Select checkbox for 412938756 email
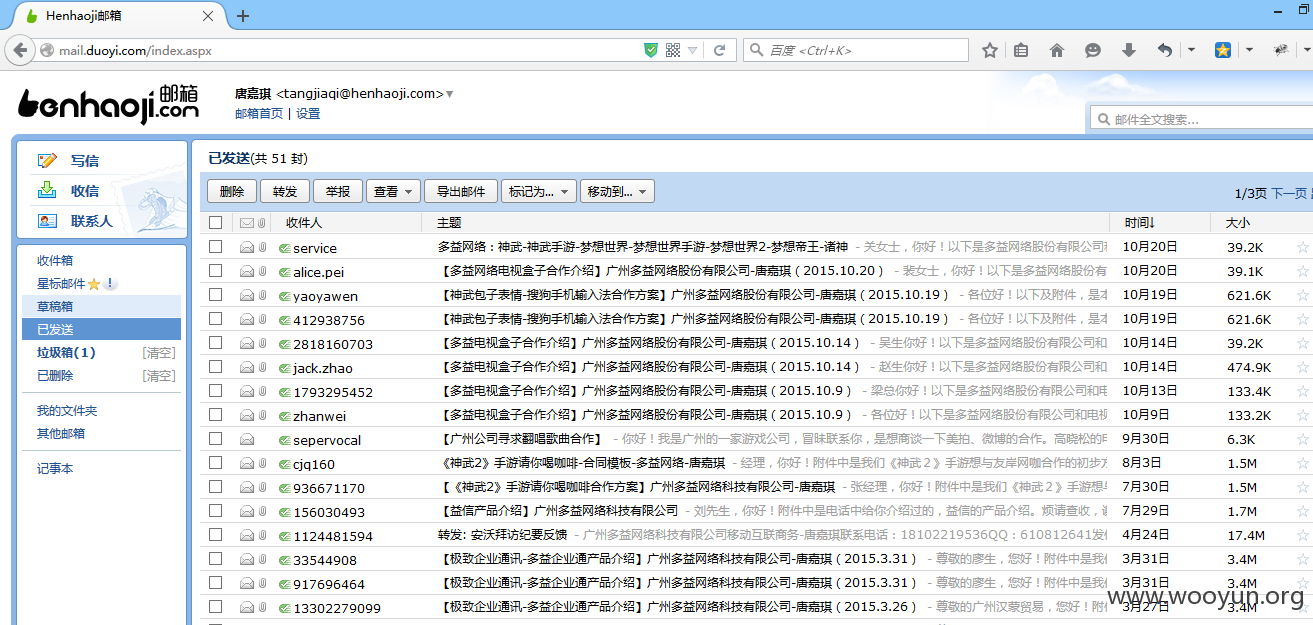 (x=215, y=319)
